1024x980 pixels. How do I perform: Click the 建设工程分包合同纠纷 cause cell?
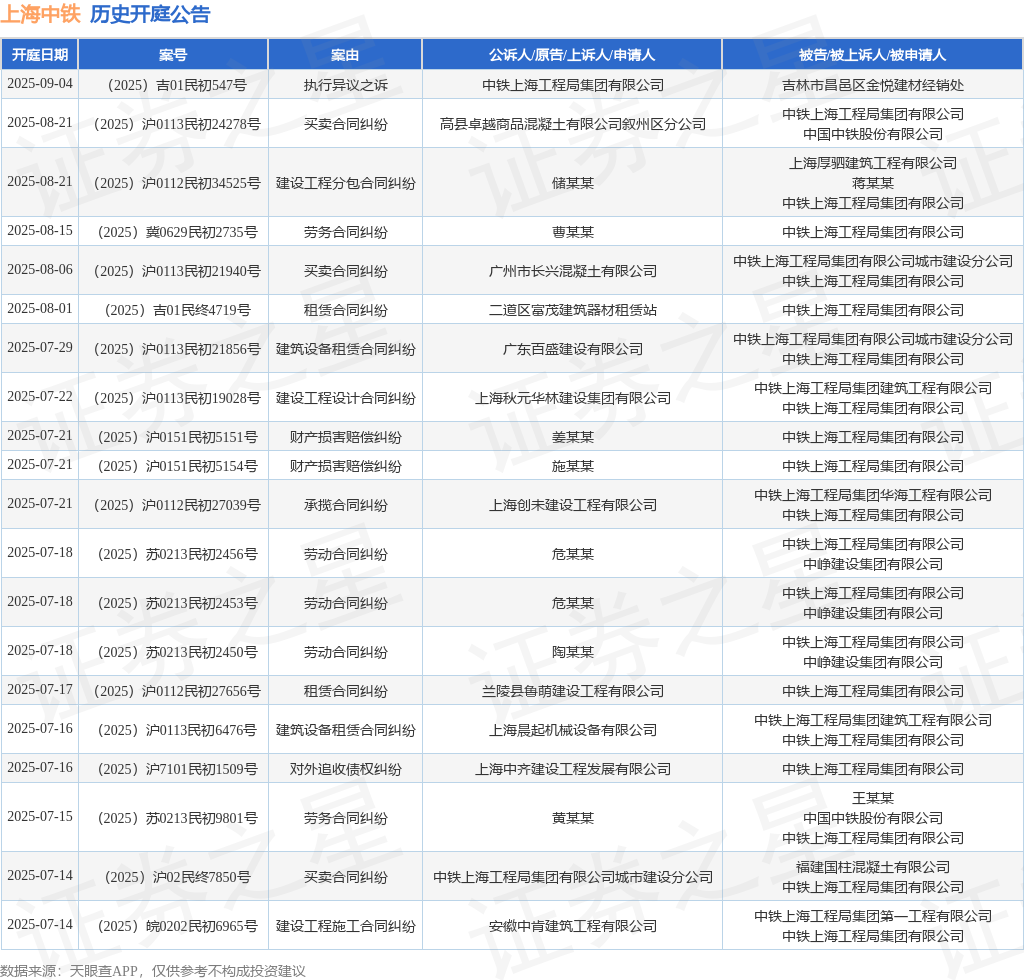pyautogui.click(x=345, y=183)
